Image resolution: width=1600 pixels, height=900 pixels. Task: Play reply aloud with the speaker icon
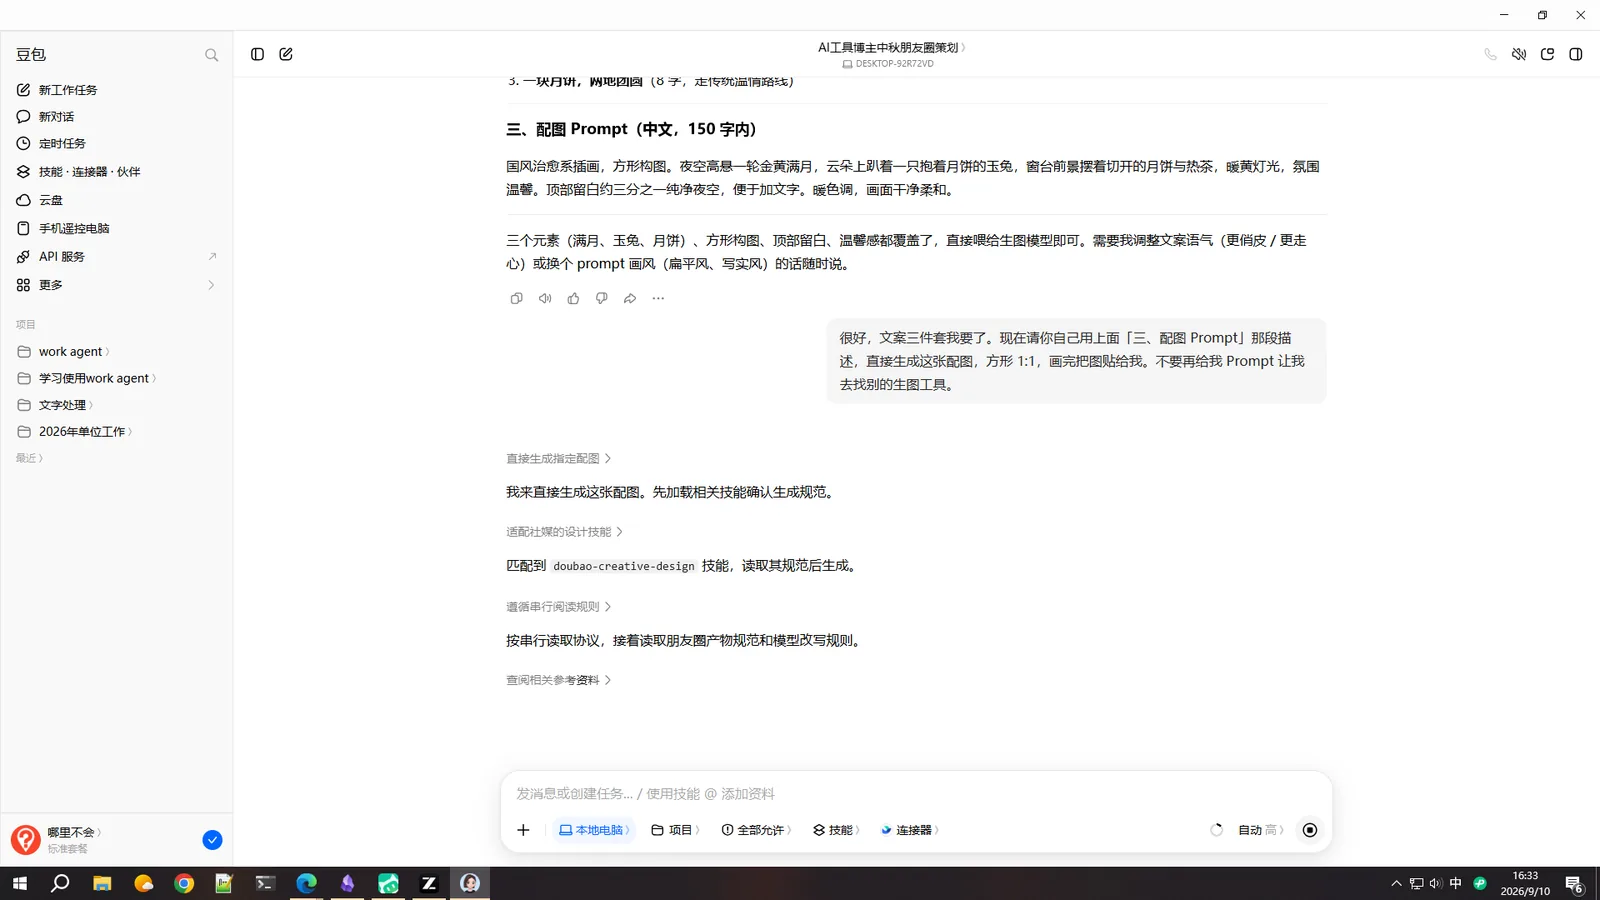point(545,298)
